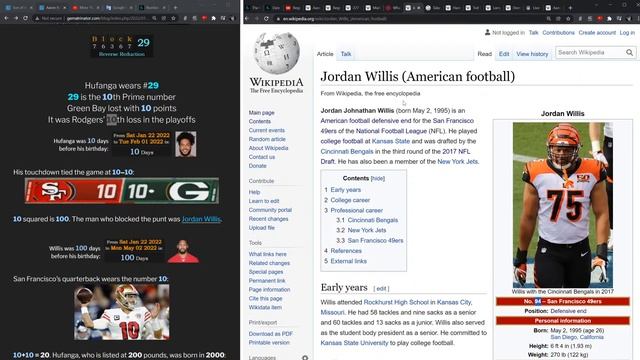Open the Random article sidebar link
Screen dimensions: 640x360
coord(267,139)
